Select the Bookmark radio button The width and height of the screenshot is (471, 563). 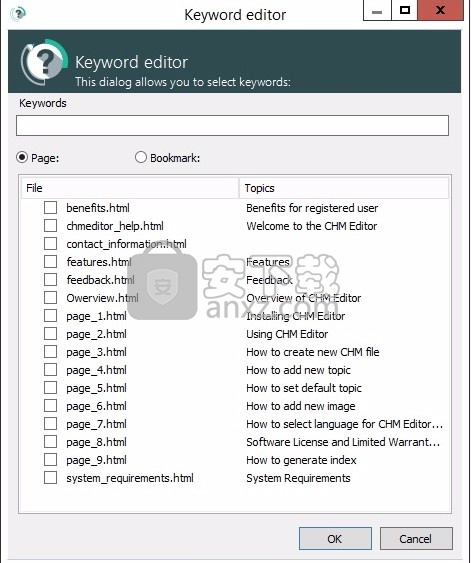pos(141,157)
